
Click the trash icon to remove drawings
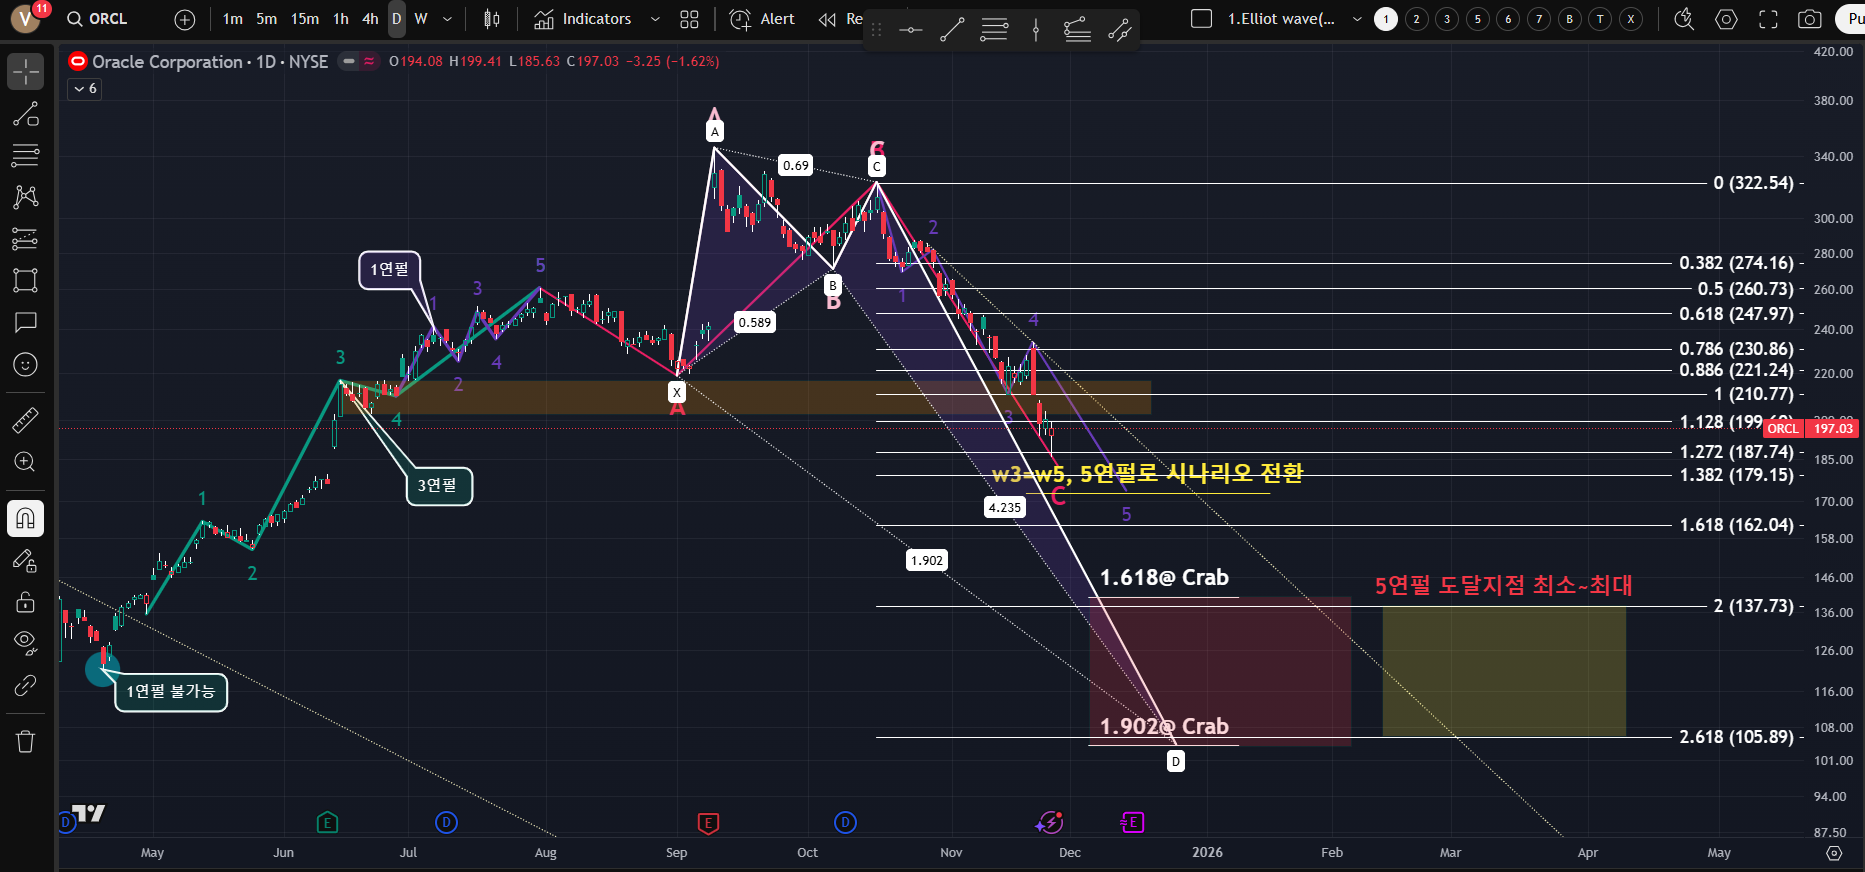pyautogui.click(x=25, y=741)
